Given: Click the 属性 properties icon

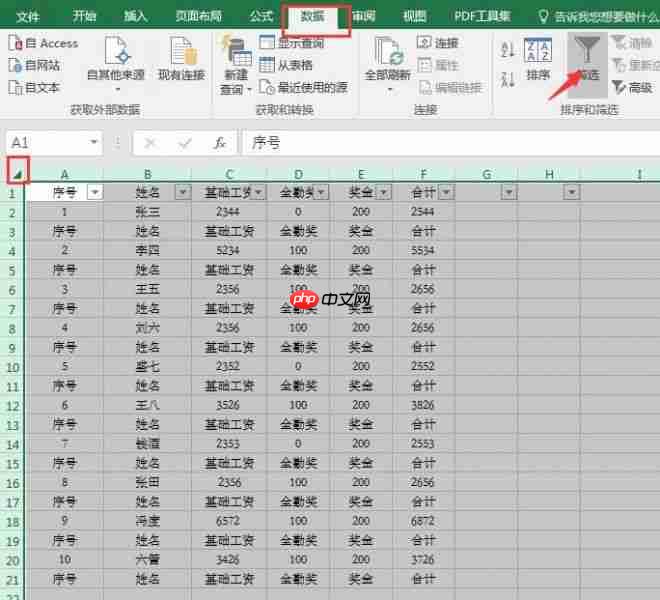Looking at the screenshot, I should pos(424,65).
